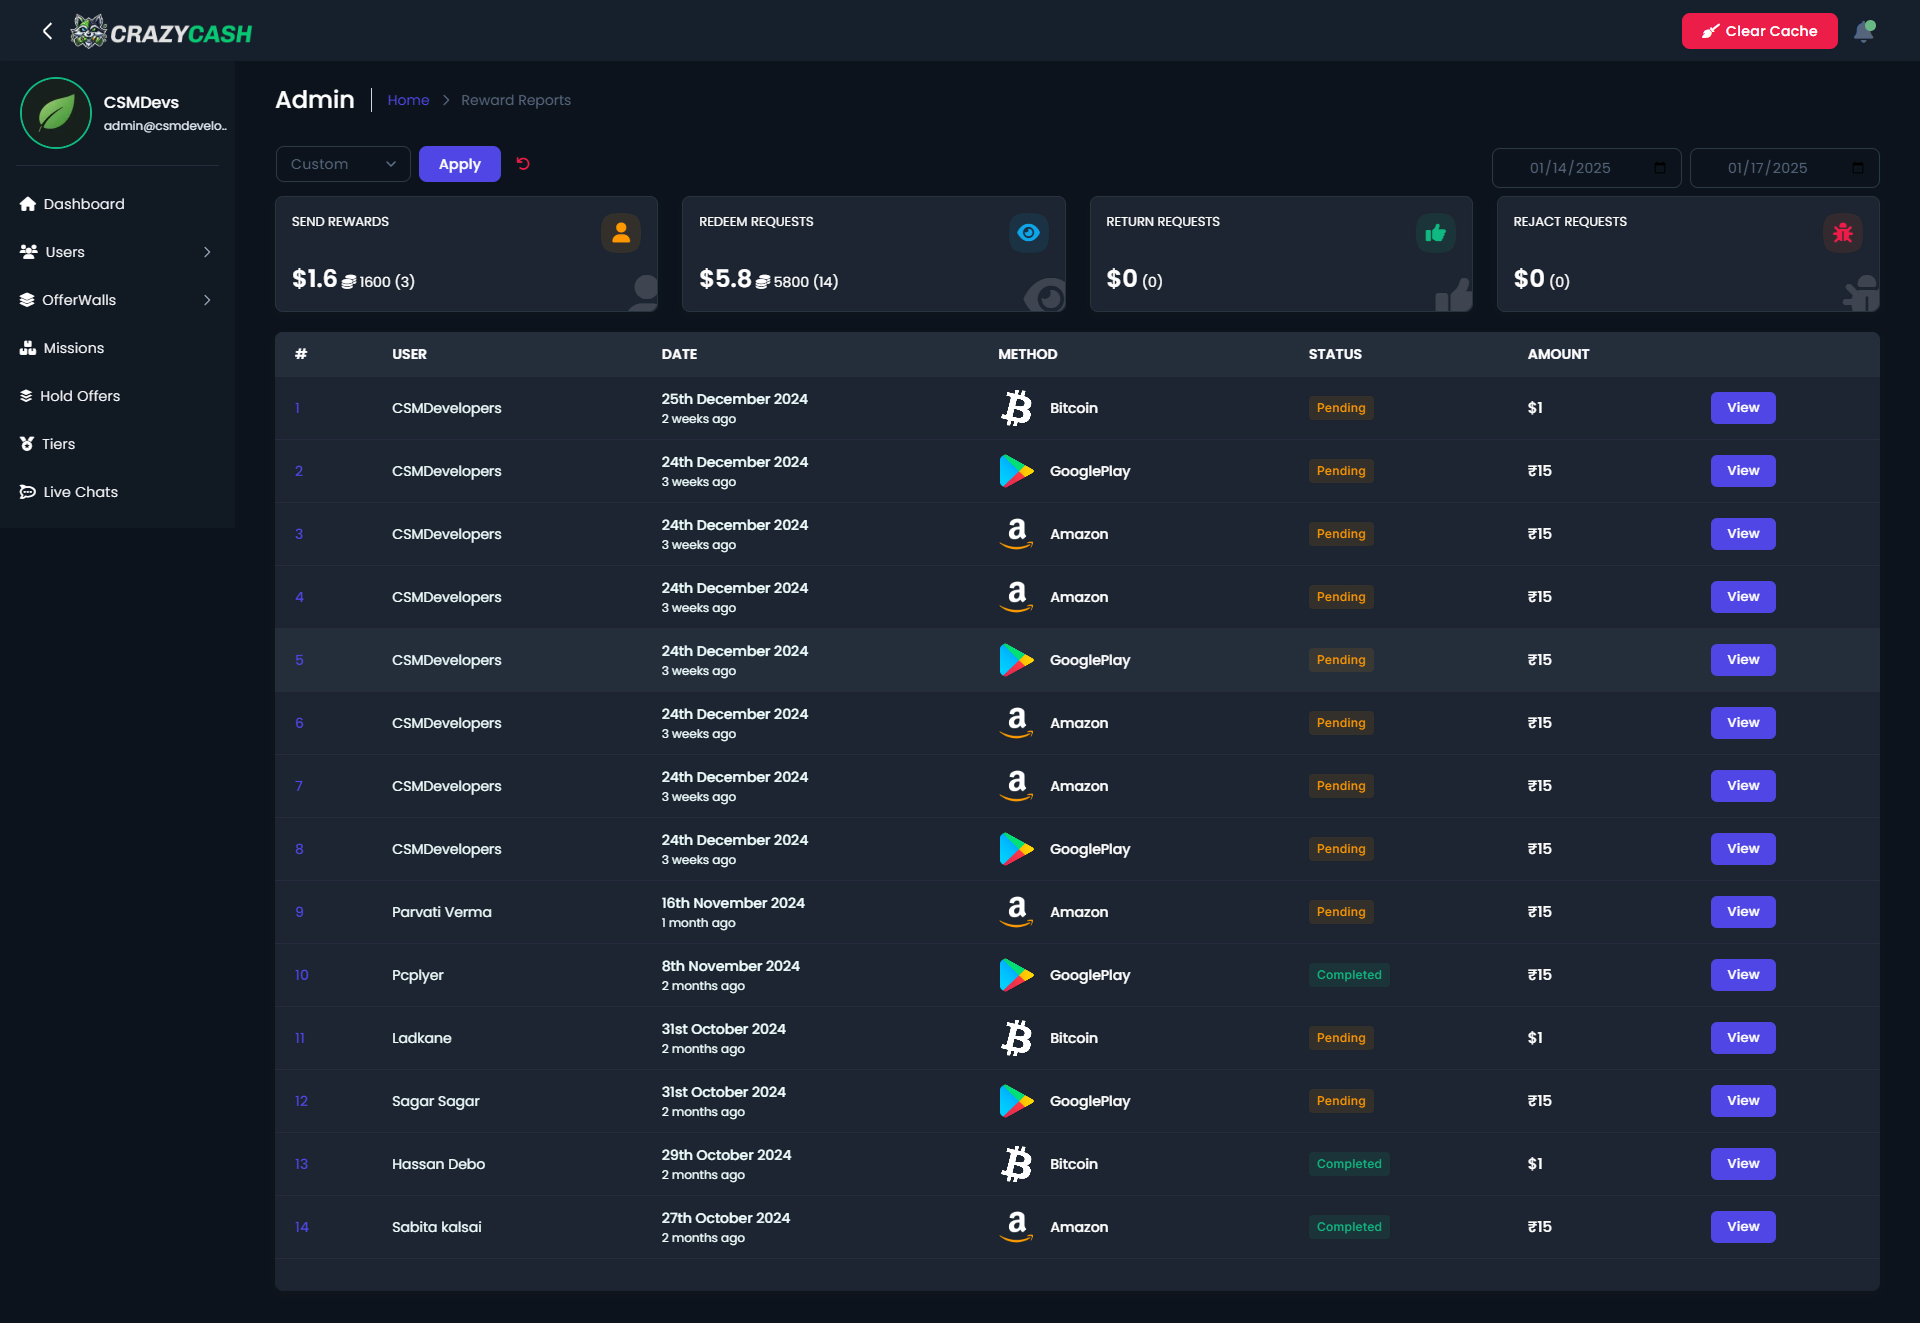Screen dimensions: 1920x1323
Task: Click the green leaf profile avatar
Action: 56,113
